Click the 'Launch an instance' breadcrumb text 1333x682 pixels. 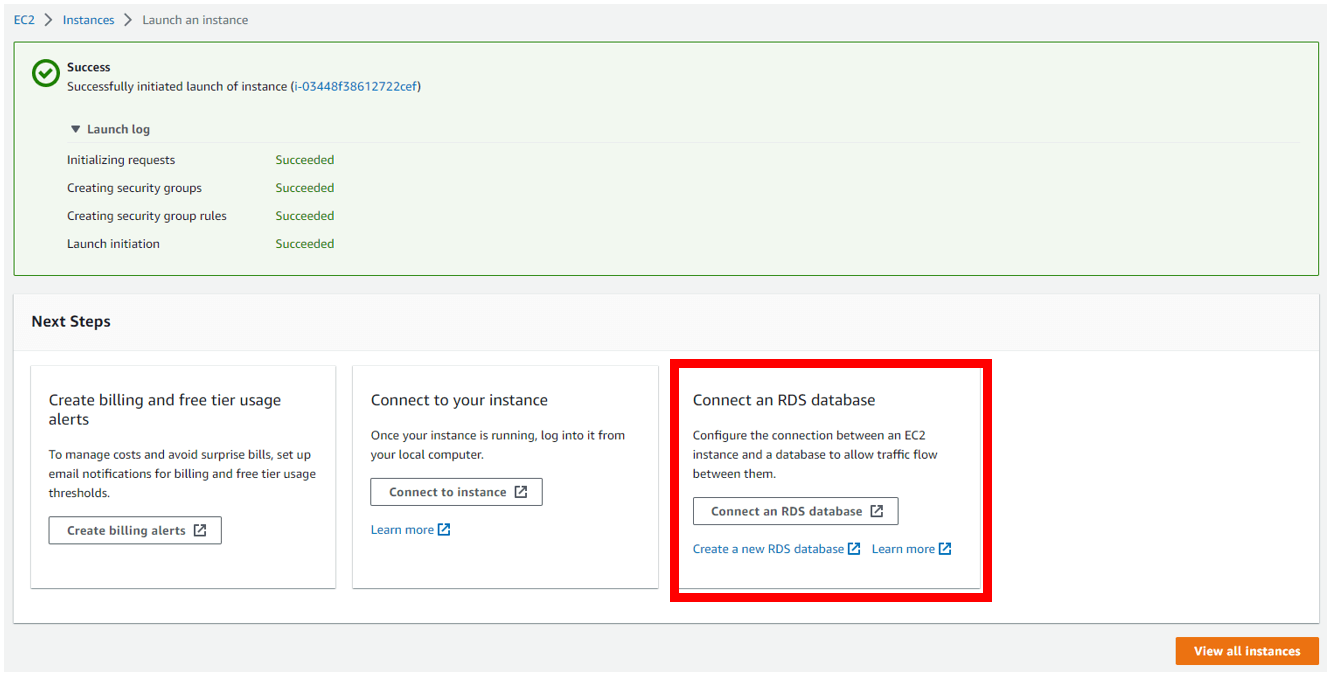[195, 20]
